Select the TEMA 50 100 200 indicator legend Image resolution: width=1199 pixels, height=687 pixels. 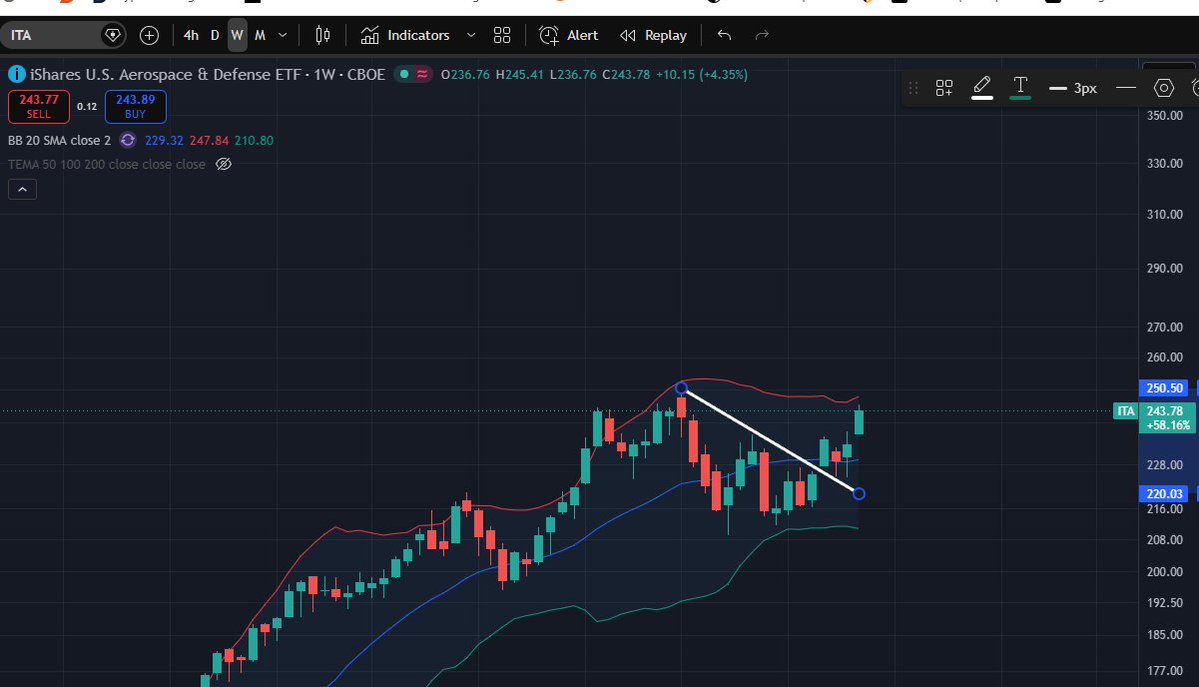pyautogui.click(x=106, y=164)
